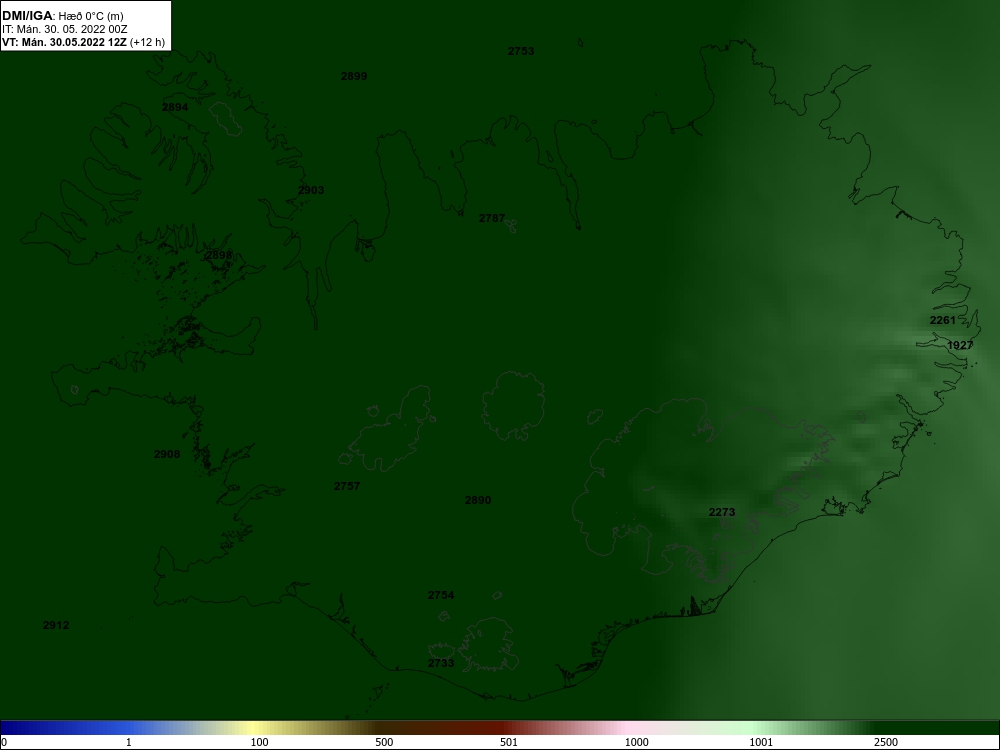
Task: Click the 2733 label near south coast
Action: (x=441, y=663)
